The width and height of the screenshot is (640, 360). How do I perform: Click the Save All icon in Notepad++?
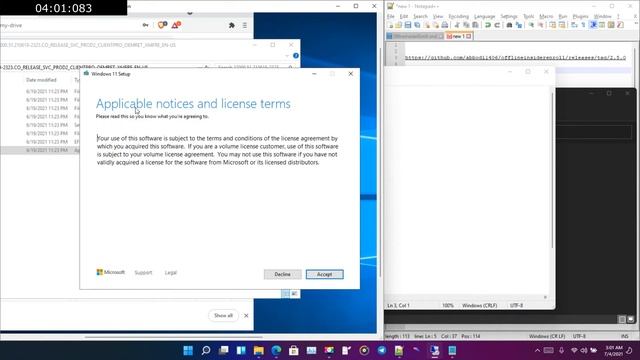click(x=417, y=25)
